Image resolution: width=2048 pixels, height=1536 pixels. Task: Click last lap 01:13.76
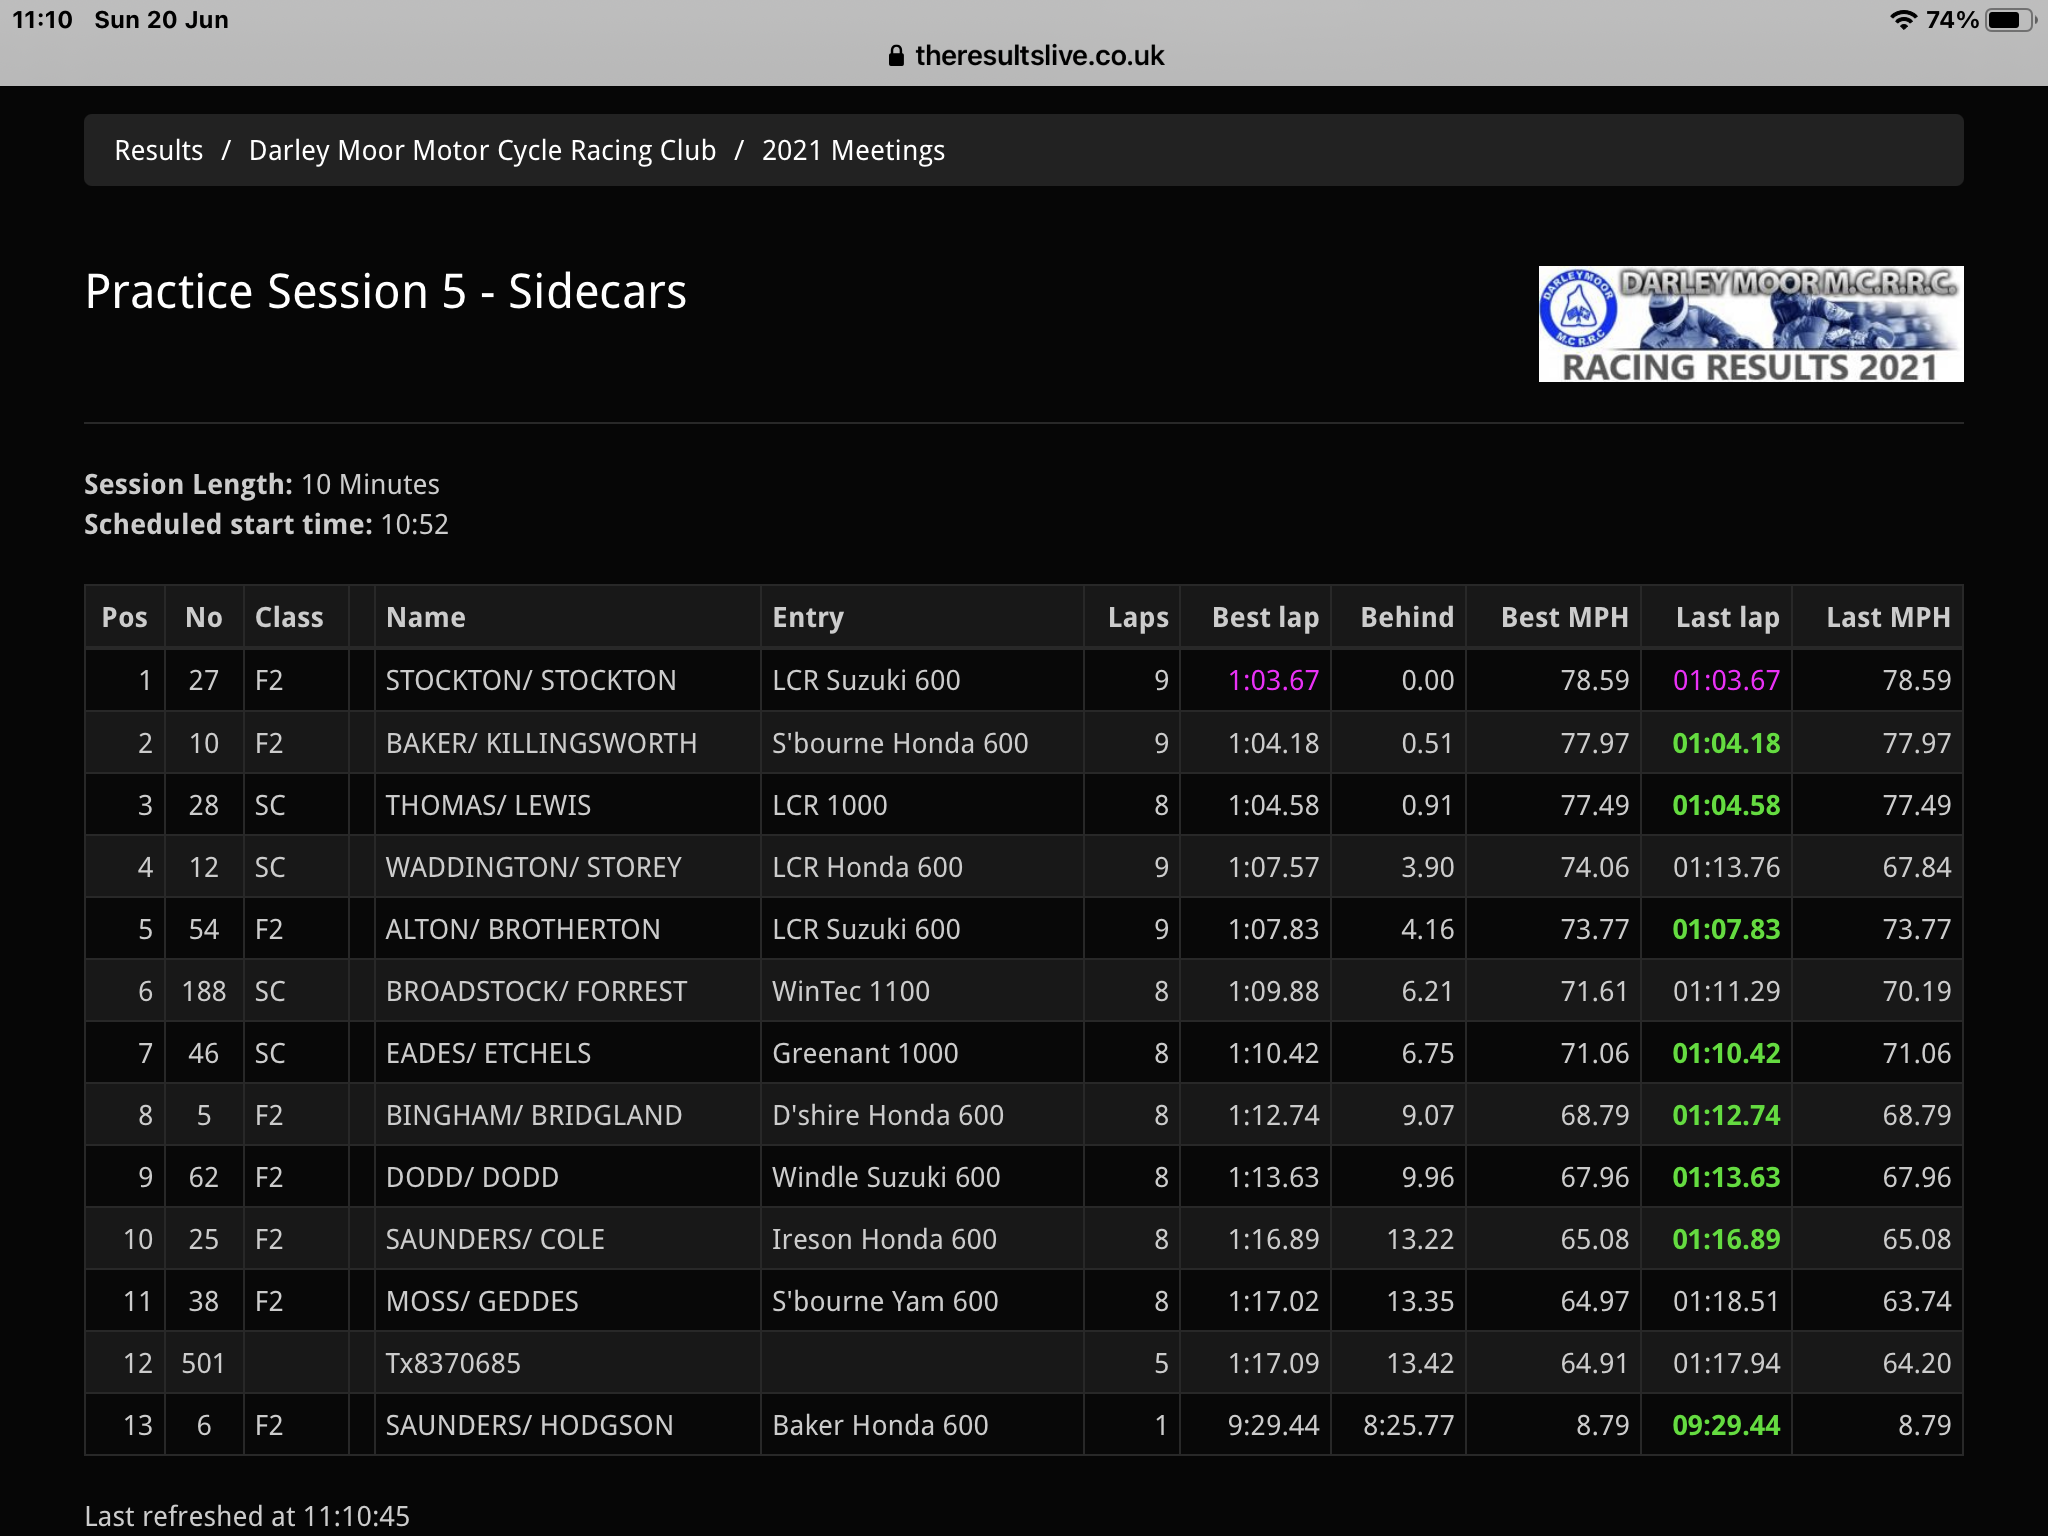coord(1726,867)
